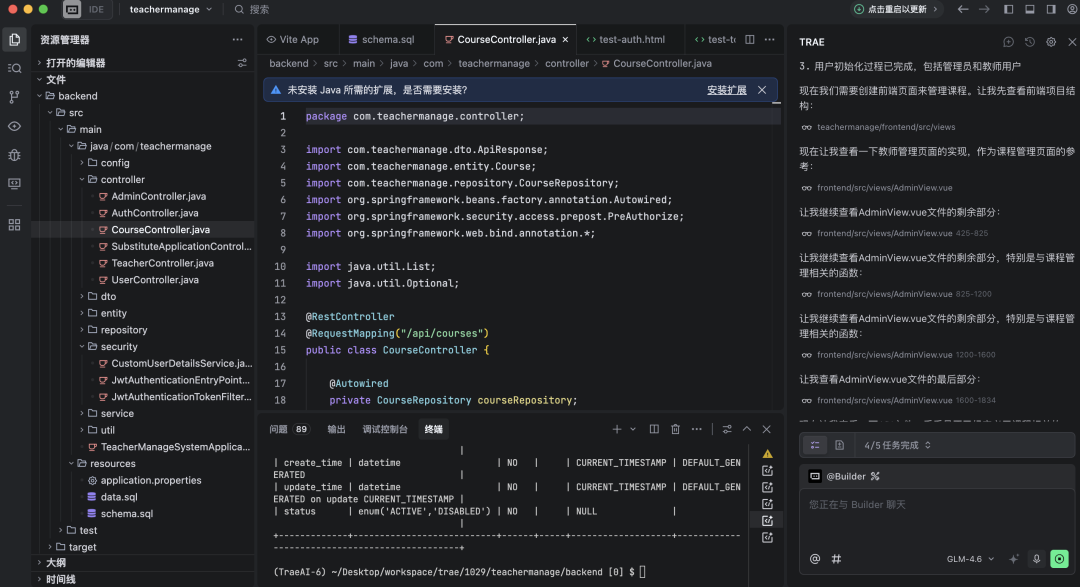This screenshot has width=1080, height=587.
Task: Click the Explorer panel more actions ellipsis
Action: (238, 40)
